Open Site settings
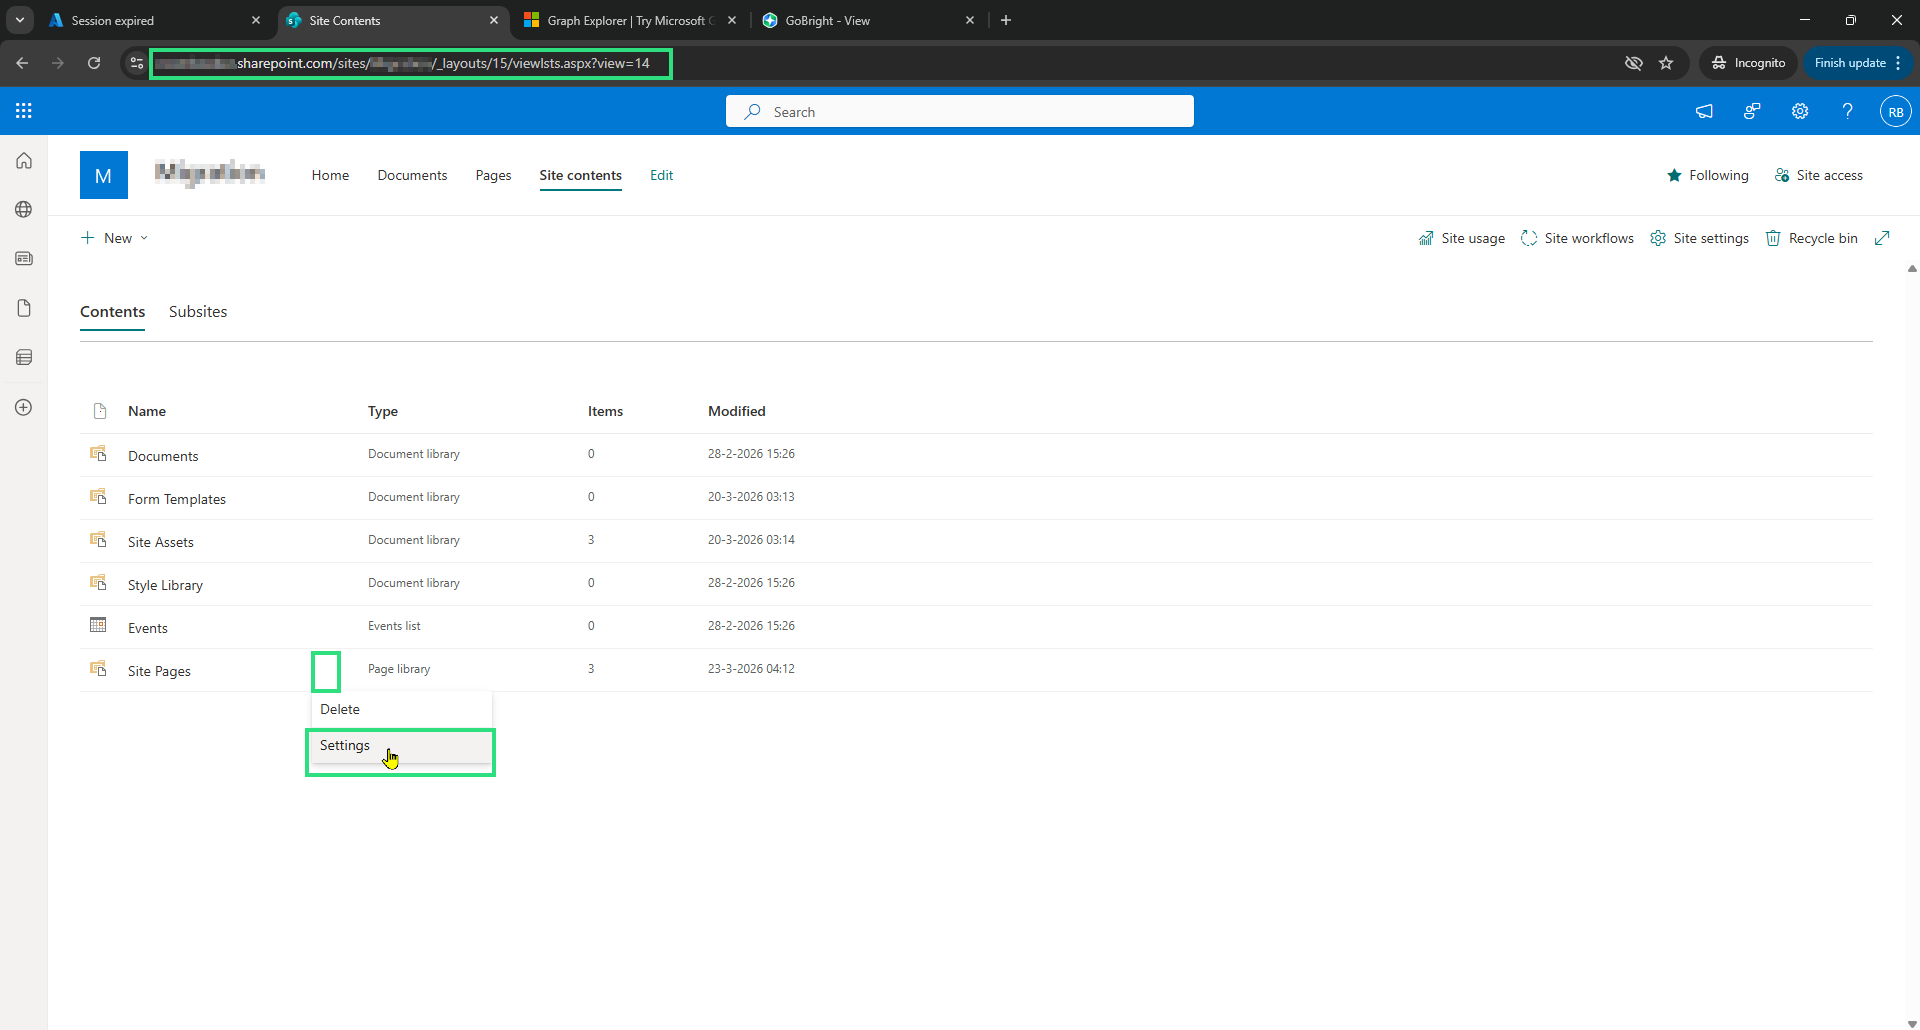The image size is (1920, 1030). pyautogui.click(x=1699, y=238)
